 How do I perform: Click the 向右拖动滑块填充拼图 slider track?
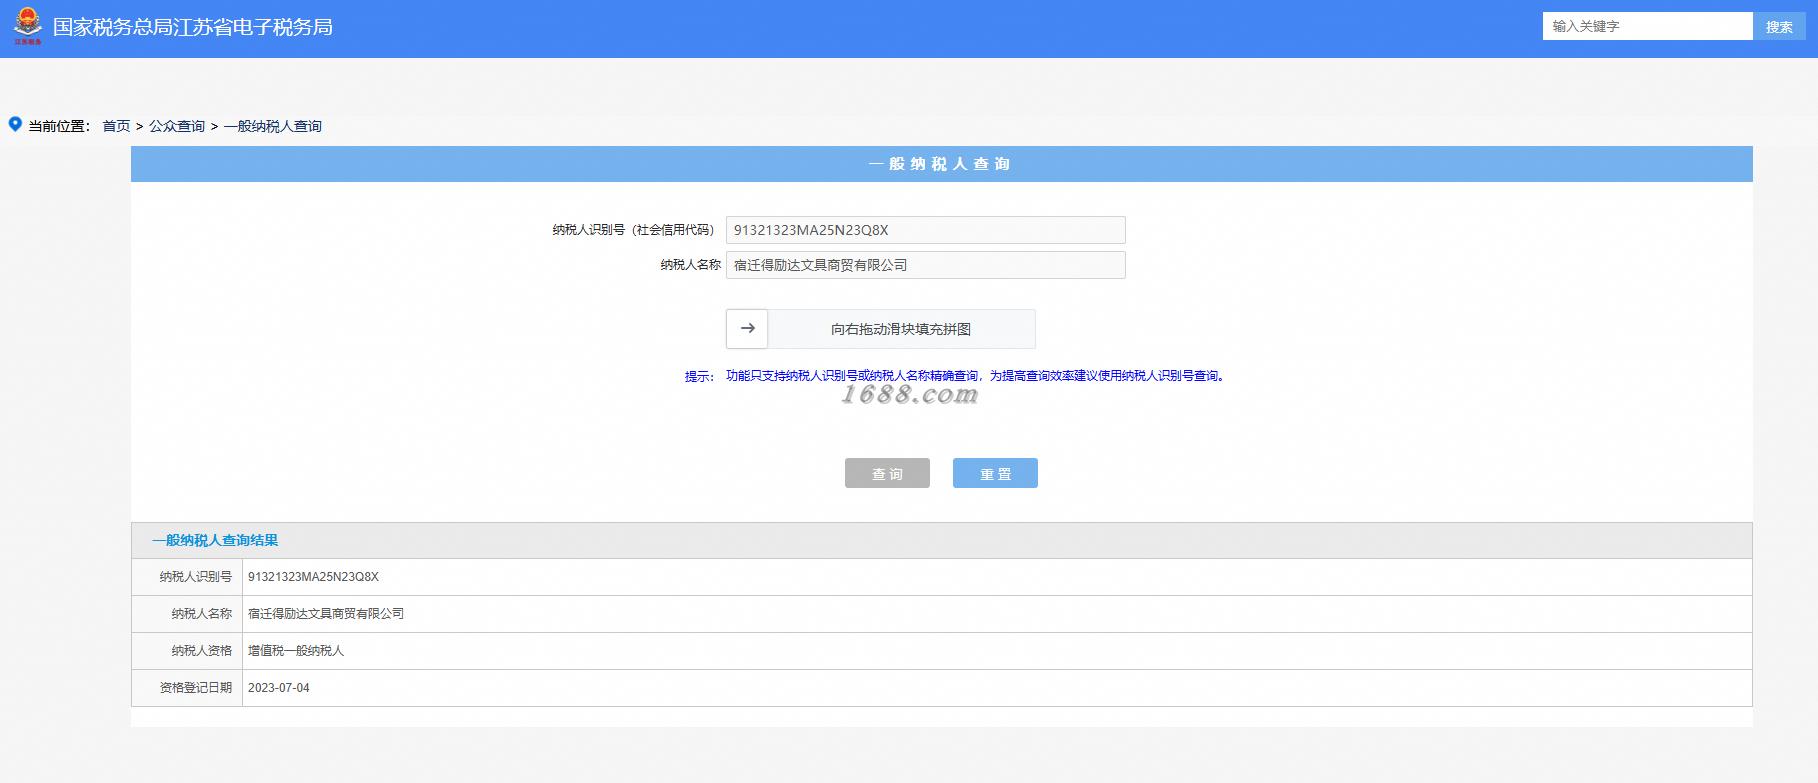coord(881,328)
